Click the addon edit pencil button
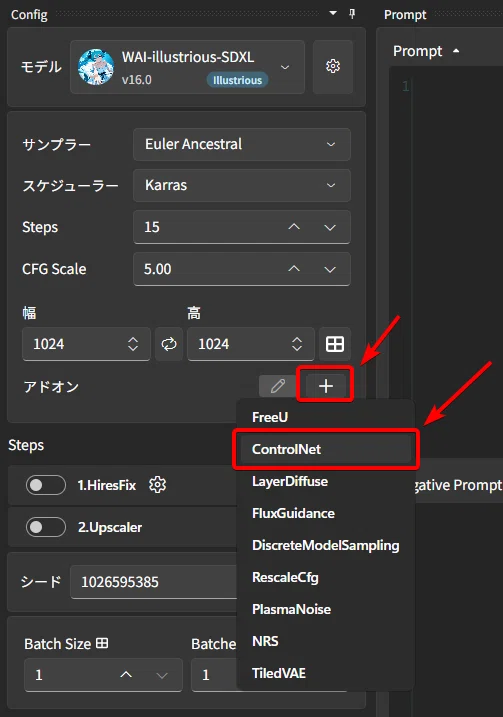This screenshot has width=503, height=717. coord(278,386)
